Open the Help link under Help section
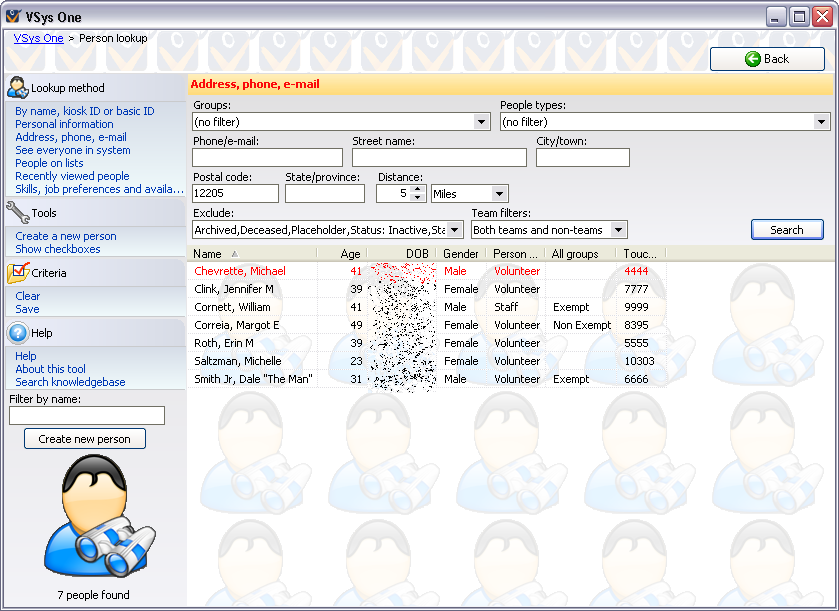The image size is (839, 611). point(26,356)
